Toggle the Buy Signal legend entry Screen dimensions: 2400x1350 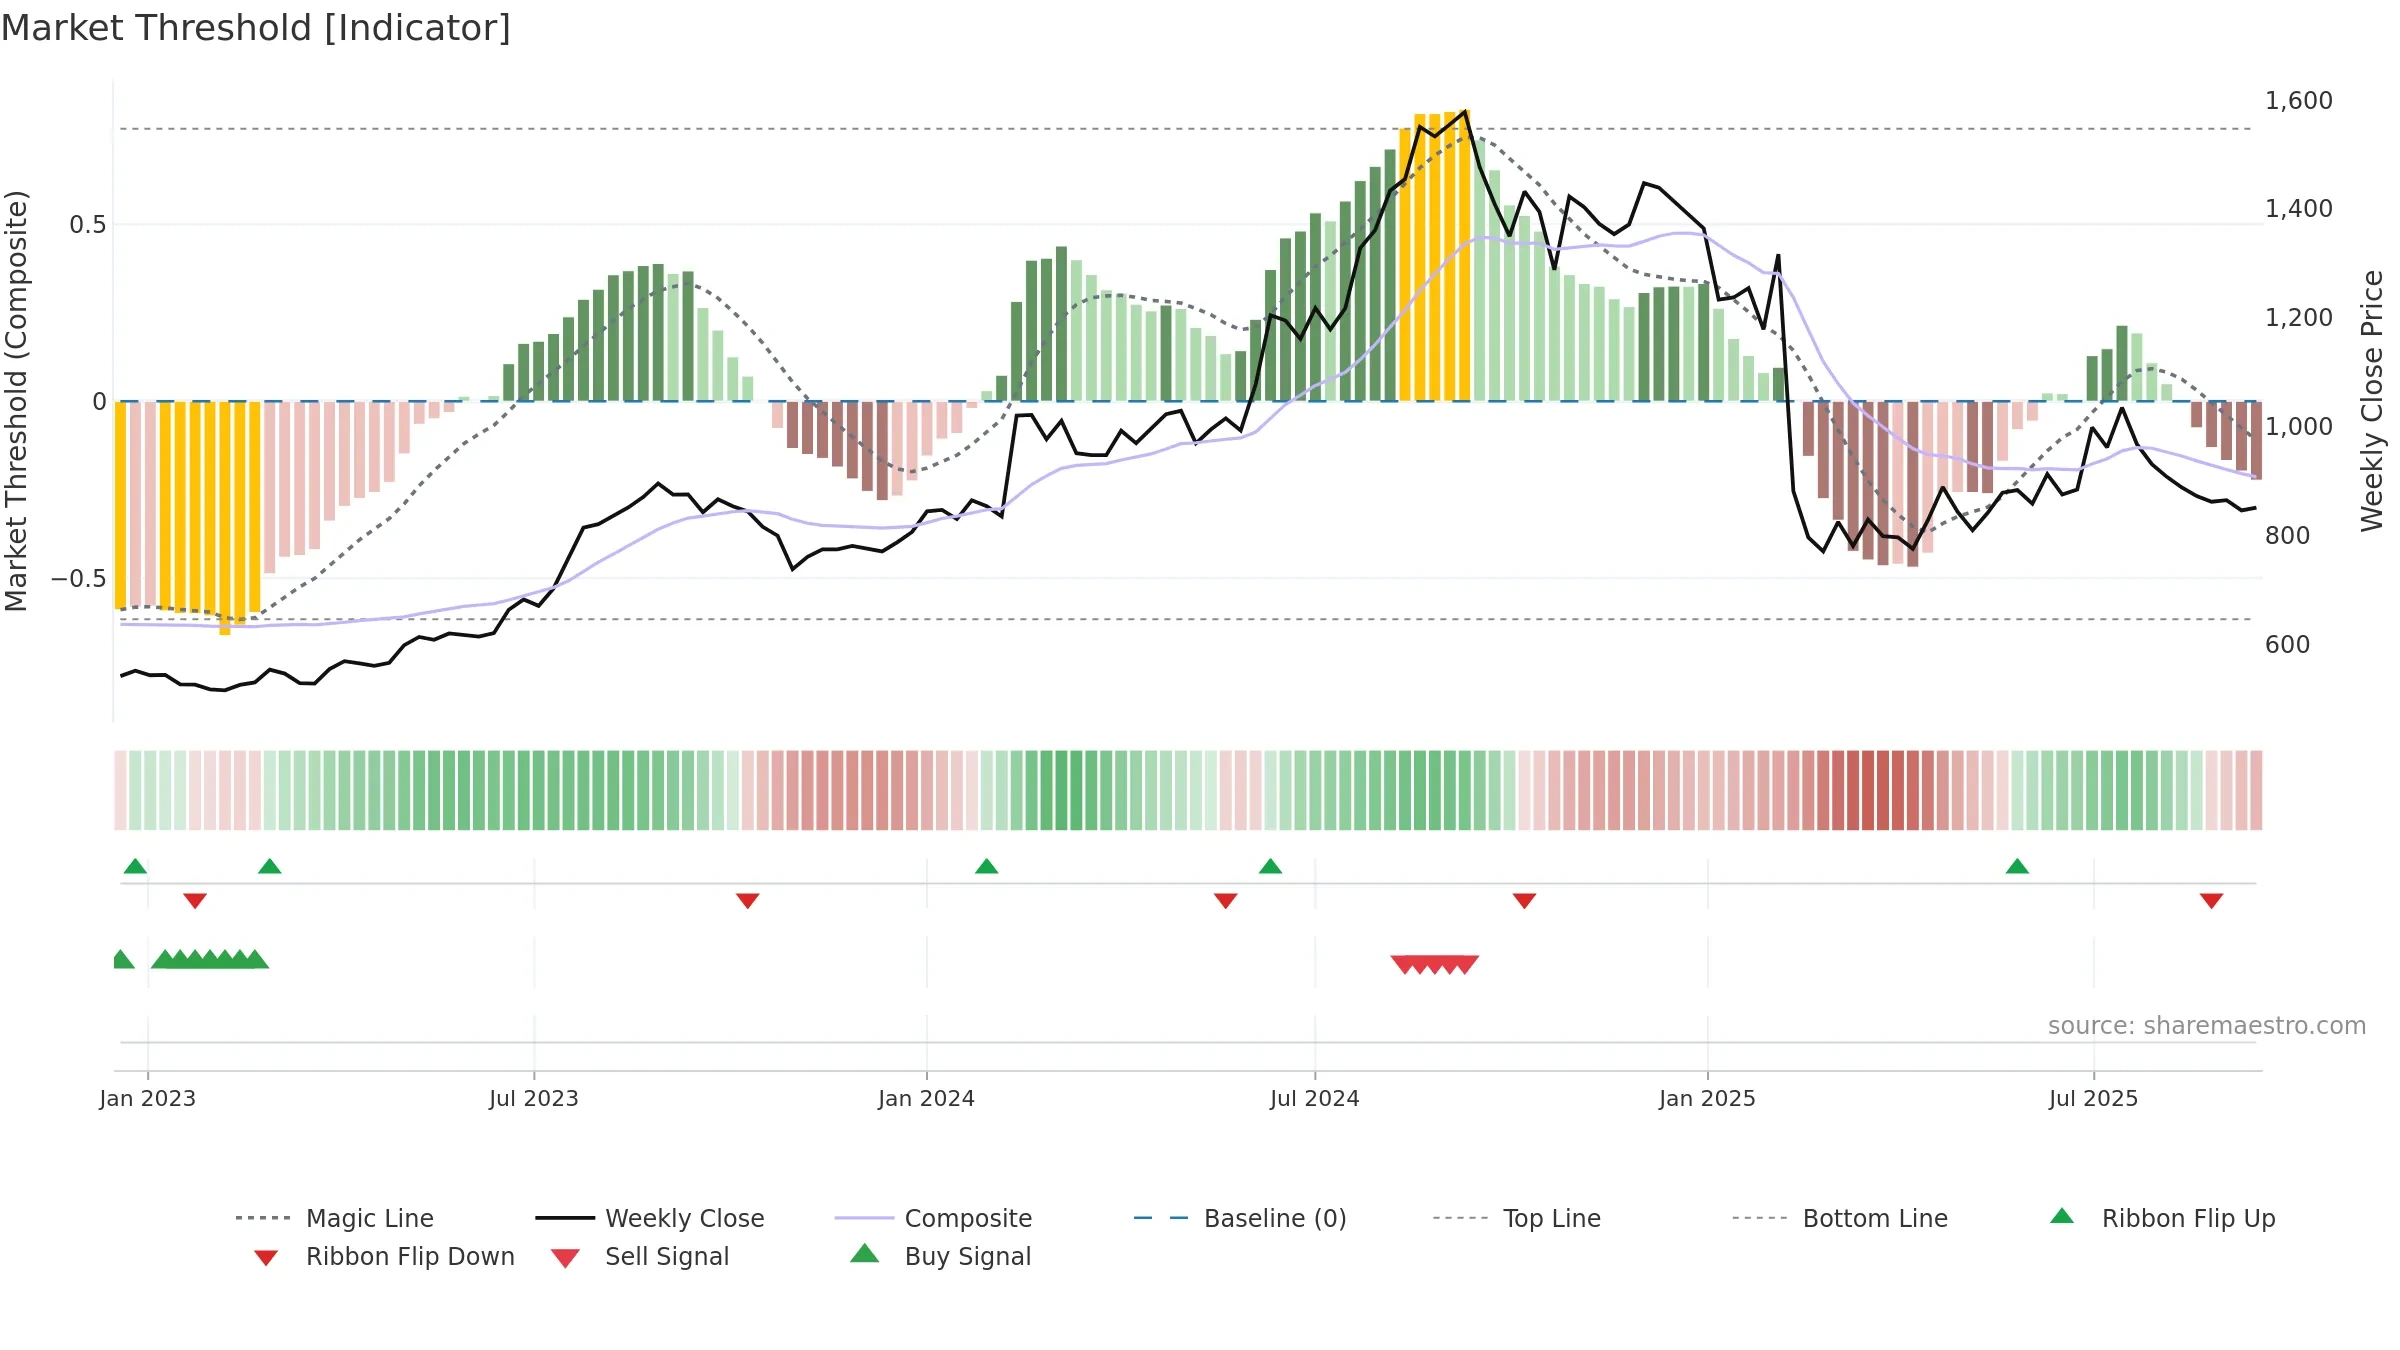(x=940, y=1256)
